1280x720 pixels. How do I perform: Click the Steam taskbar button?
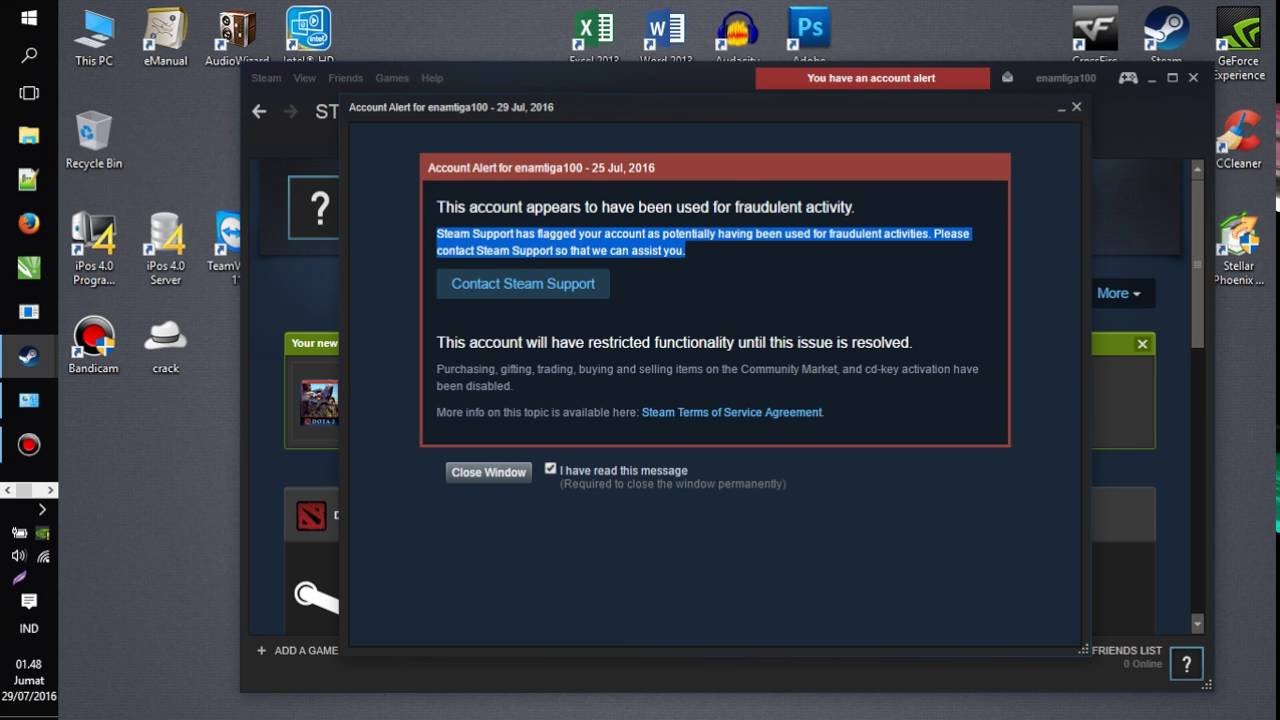(x=29, y=356)
